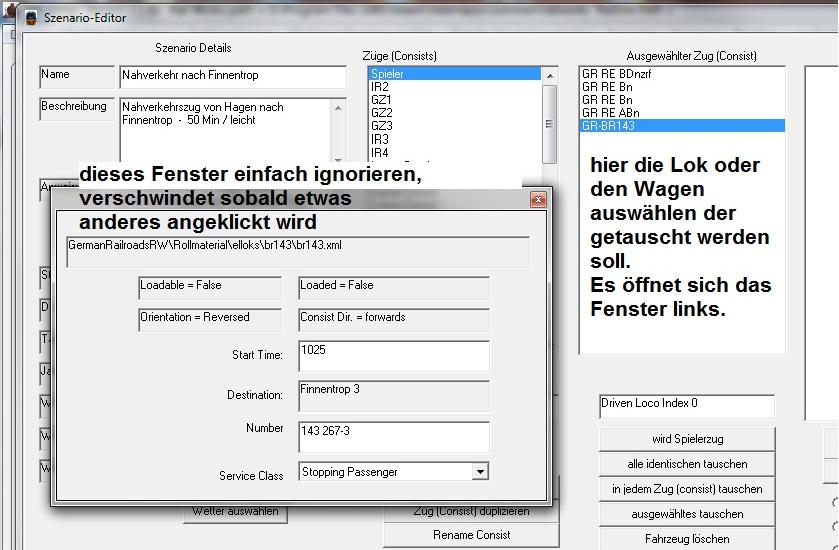Select the Spieler consist in the list

(454, 74)
